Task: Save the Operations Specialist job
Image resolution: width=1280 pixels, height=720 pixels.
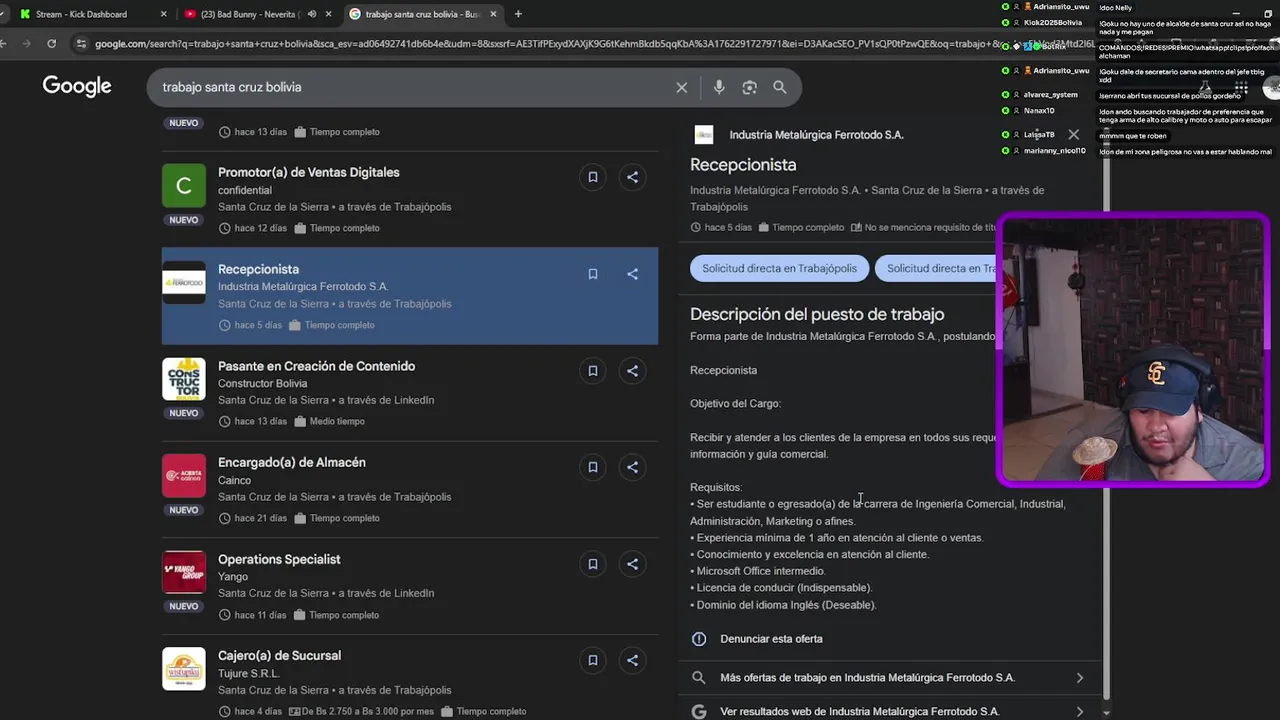Action: pyautogui.click(x=593, y=564)
